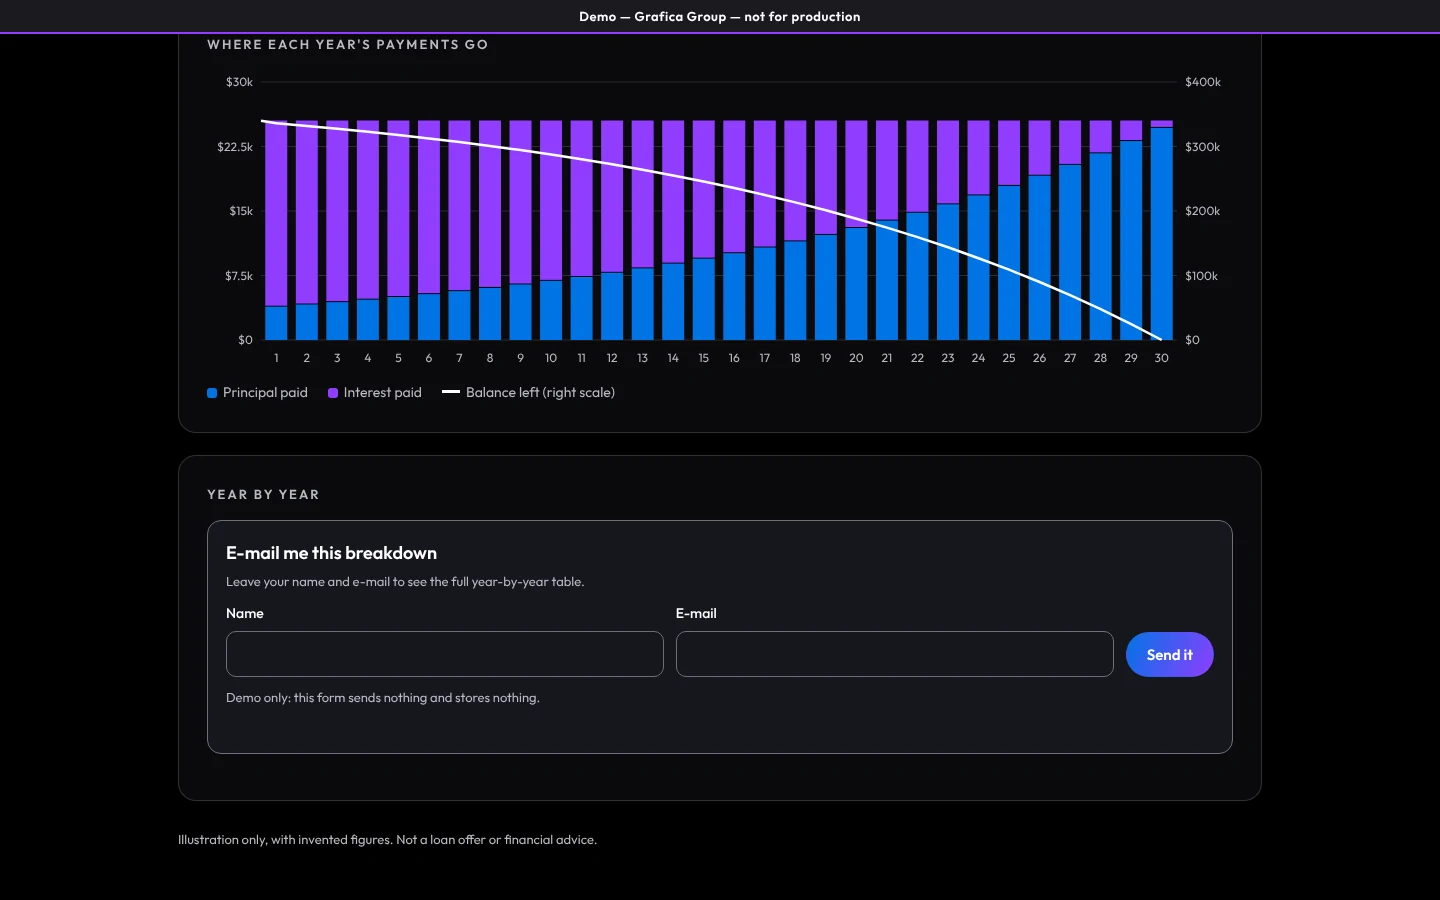1440x900 pixels.
Task: Click the $200k right axis label
Action: click(1203, 211)
